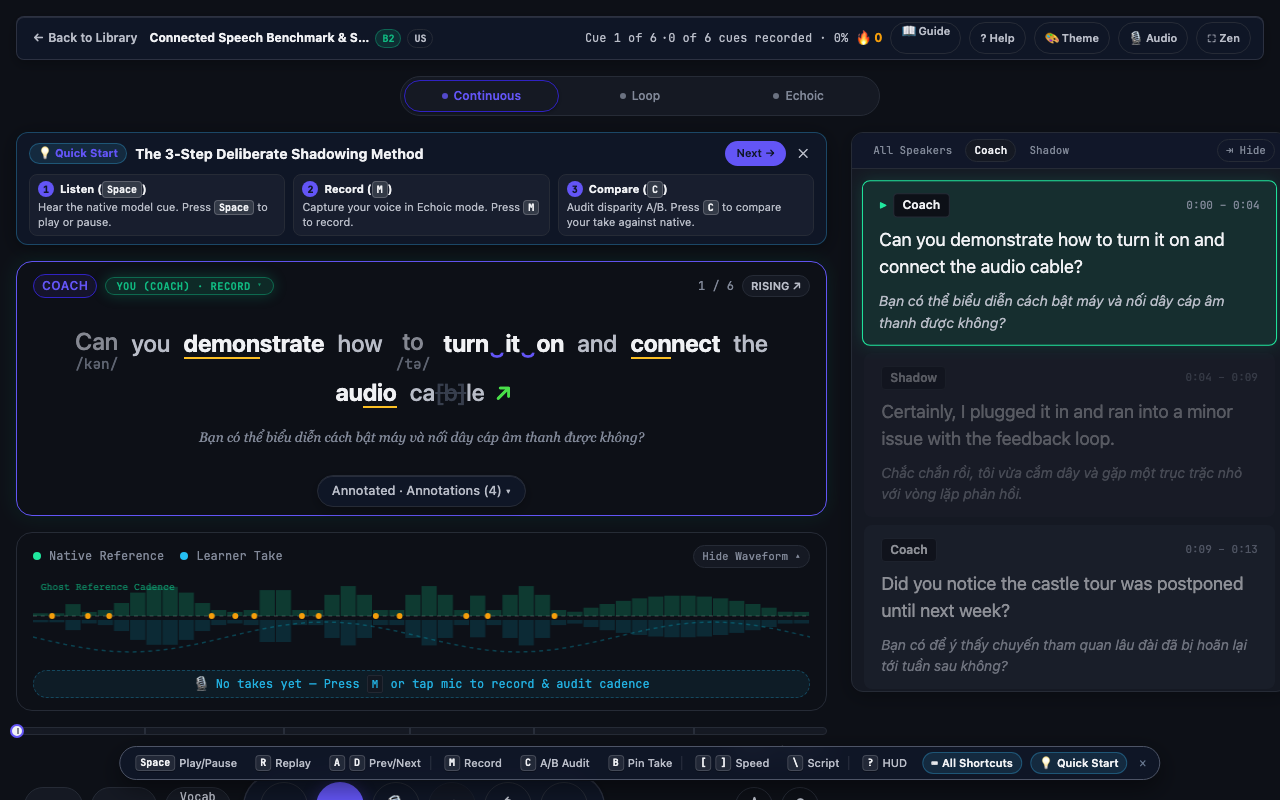This screenshot has width=1280, height=800.
Task: Expand the Annotated Annotations (4) dropdown
Action: point(421,491)
